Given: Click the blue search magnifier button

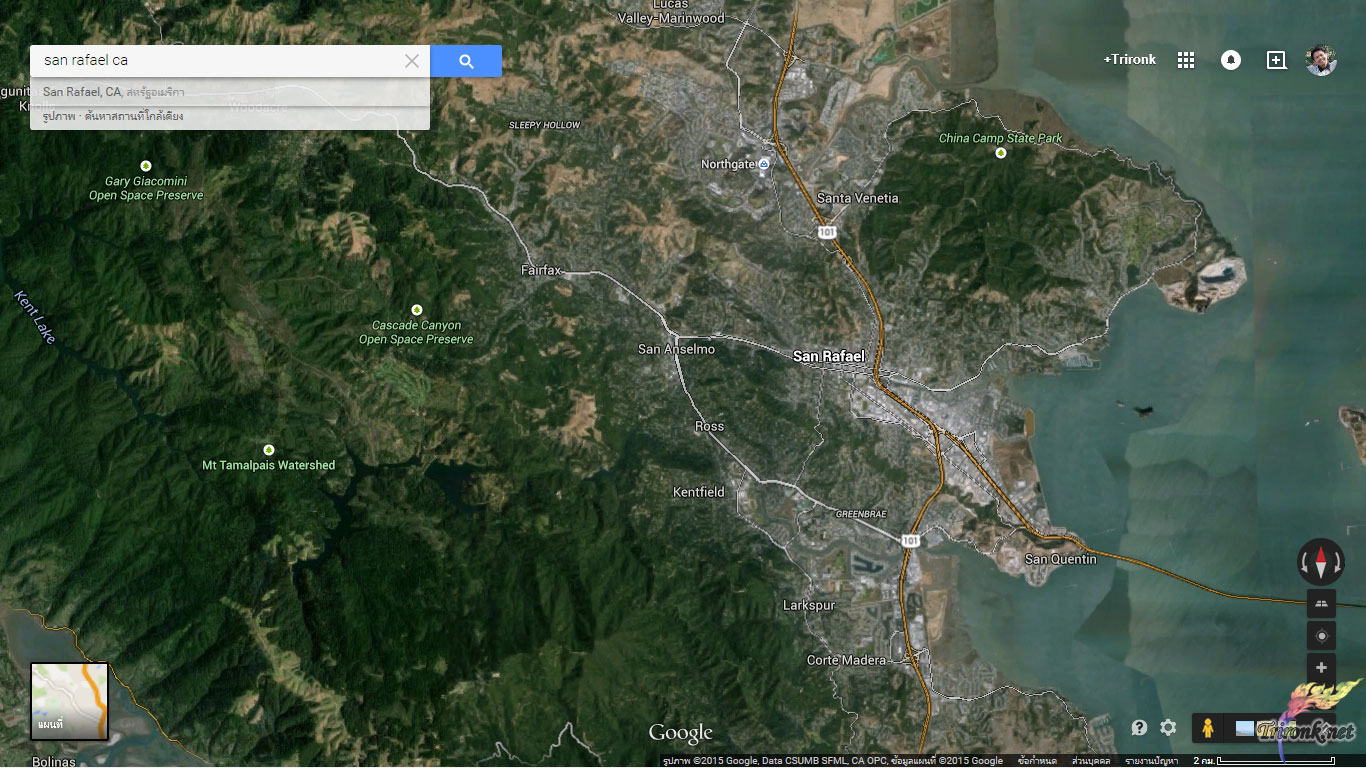Looking at the screenshot, I should pyautogui.click(x=466, y=61).
